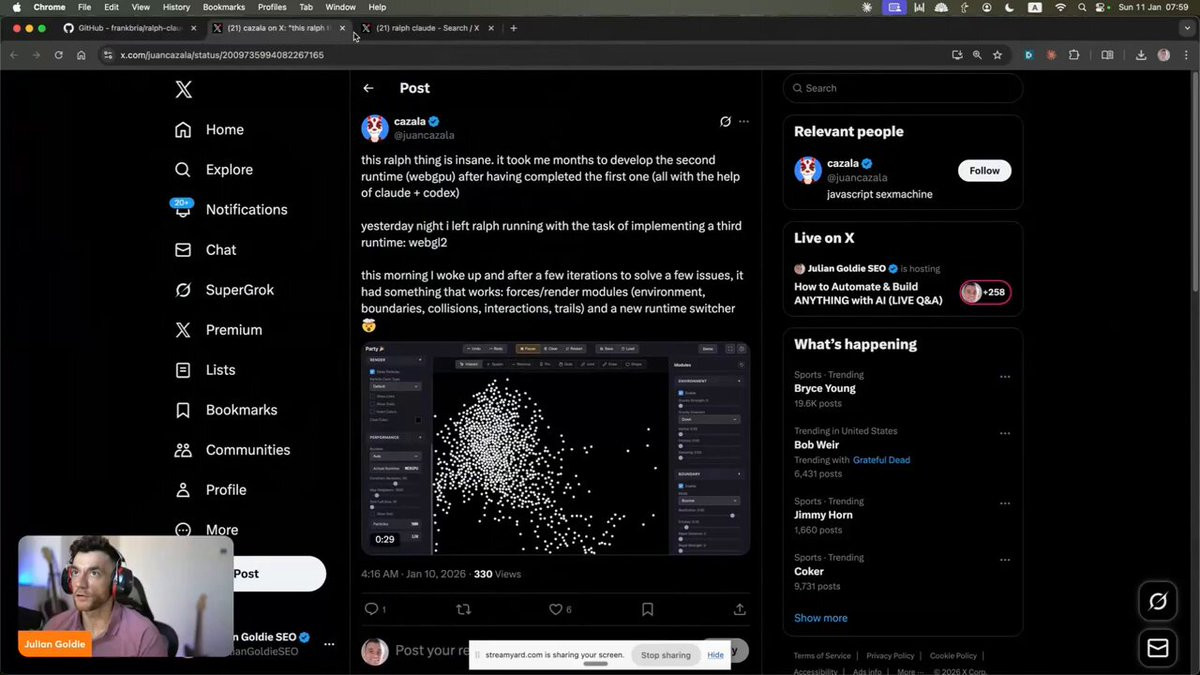This screenshot has height=675, width=1200.
Task: Open three-dot menu on cazala's post
Action: (x=743, y=121)
